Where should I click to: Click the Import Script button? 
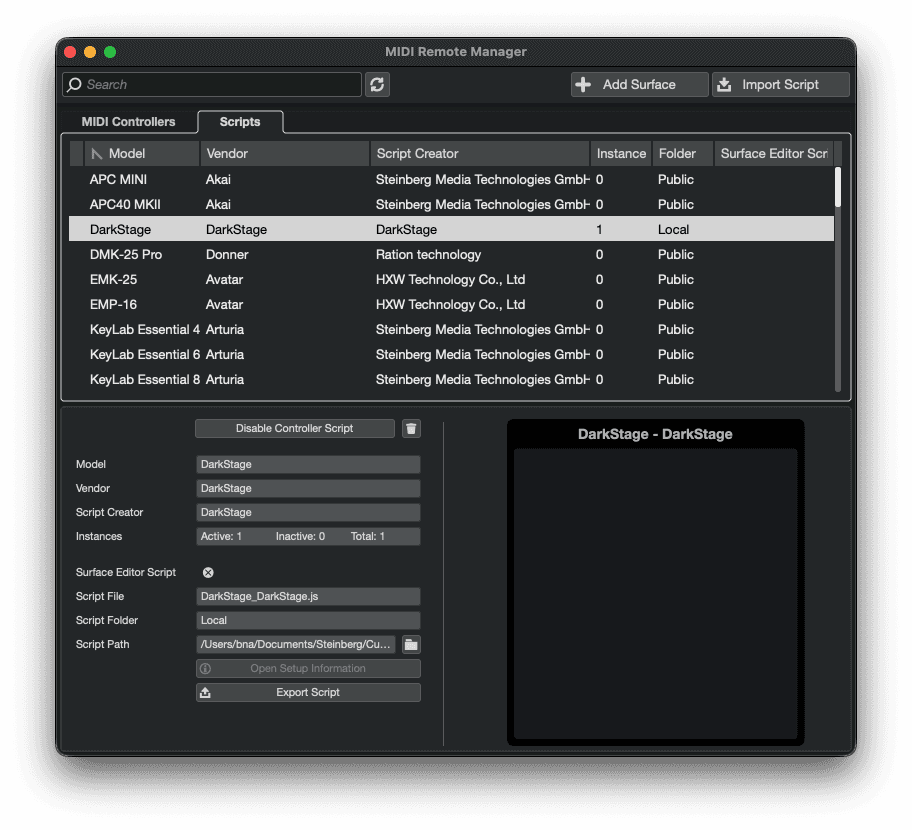(781, 85)
